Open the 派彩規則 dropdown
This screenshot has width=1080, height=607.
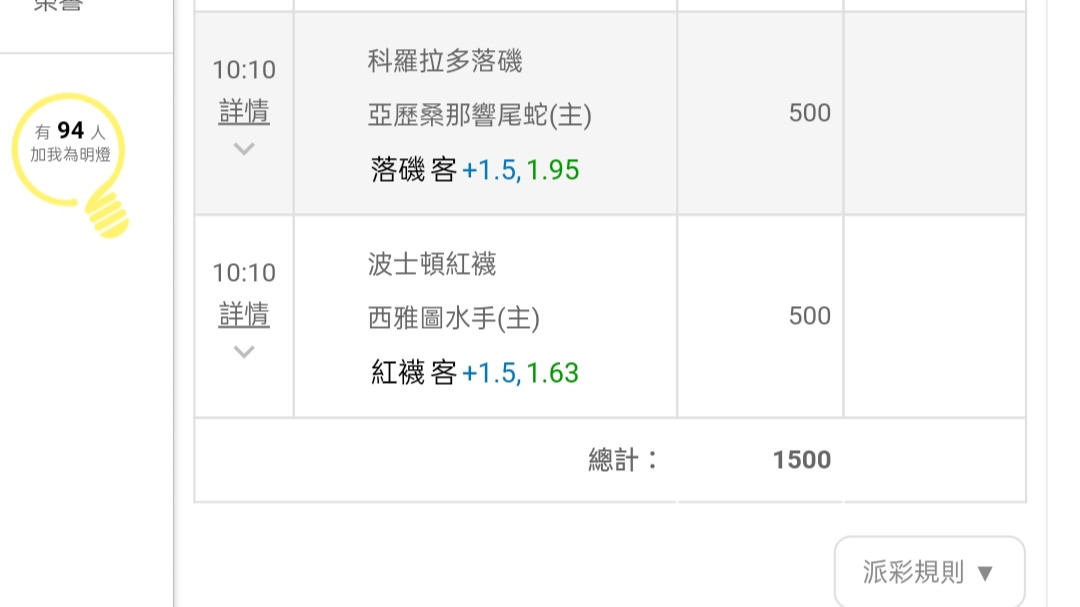coord(929,571)
